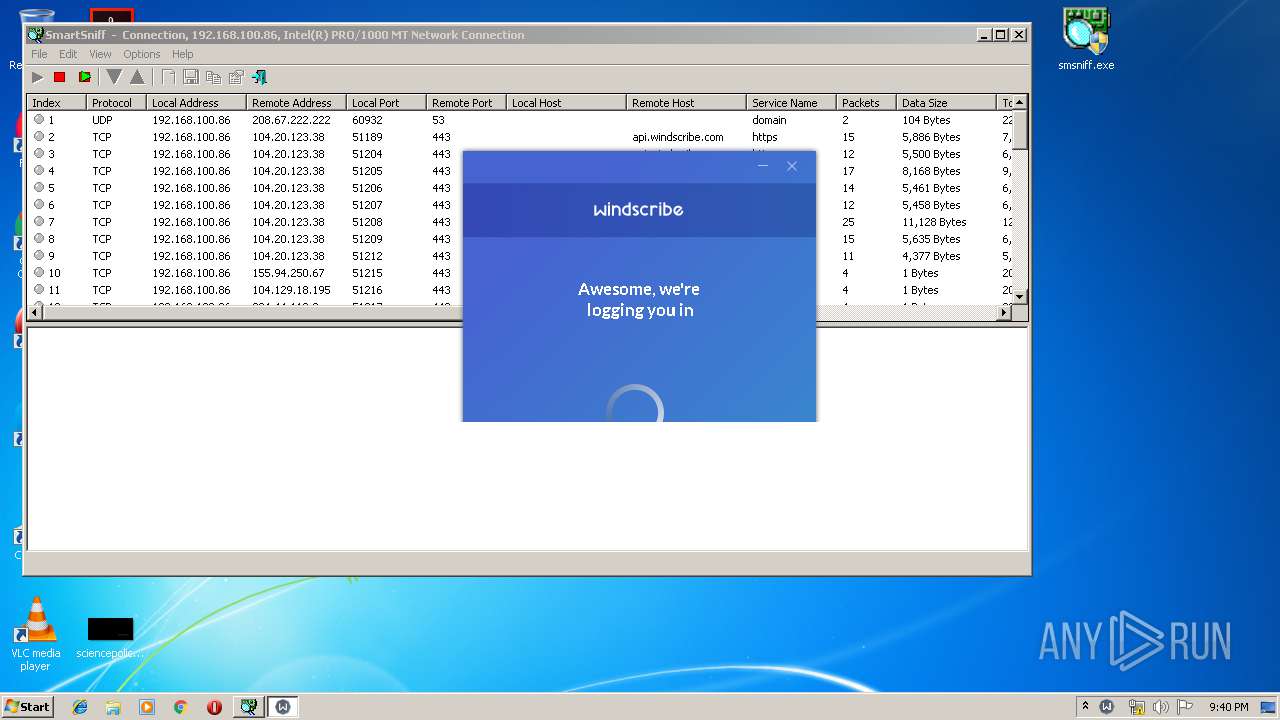The image size is (1280, 720).
Task: Click horizontal scrollbar right arrow
Action: pyautogui.click(x=1005, y=312)
